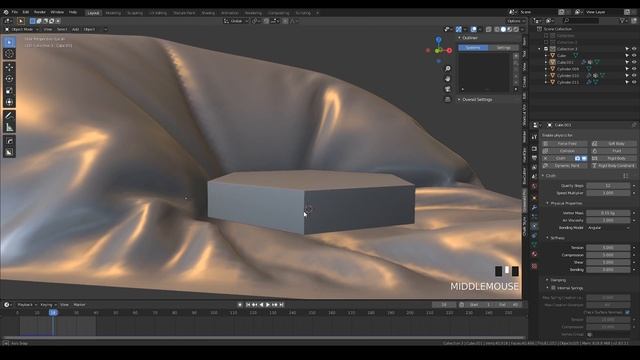Open the Tool properties tab icon

click(x=534, y=137)
